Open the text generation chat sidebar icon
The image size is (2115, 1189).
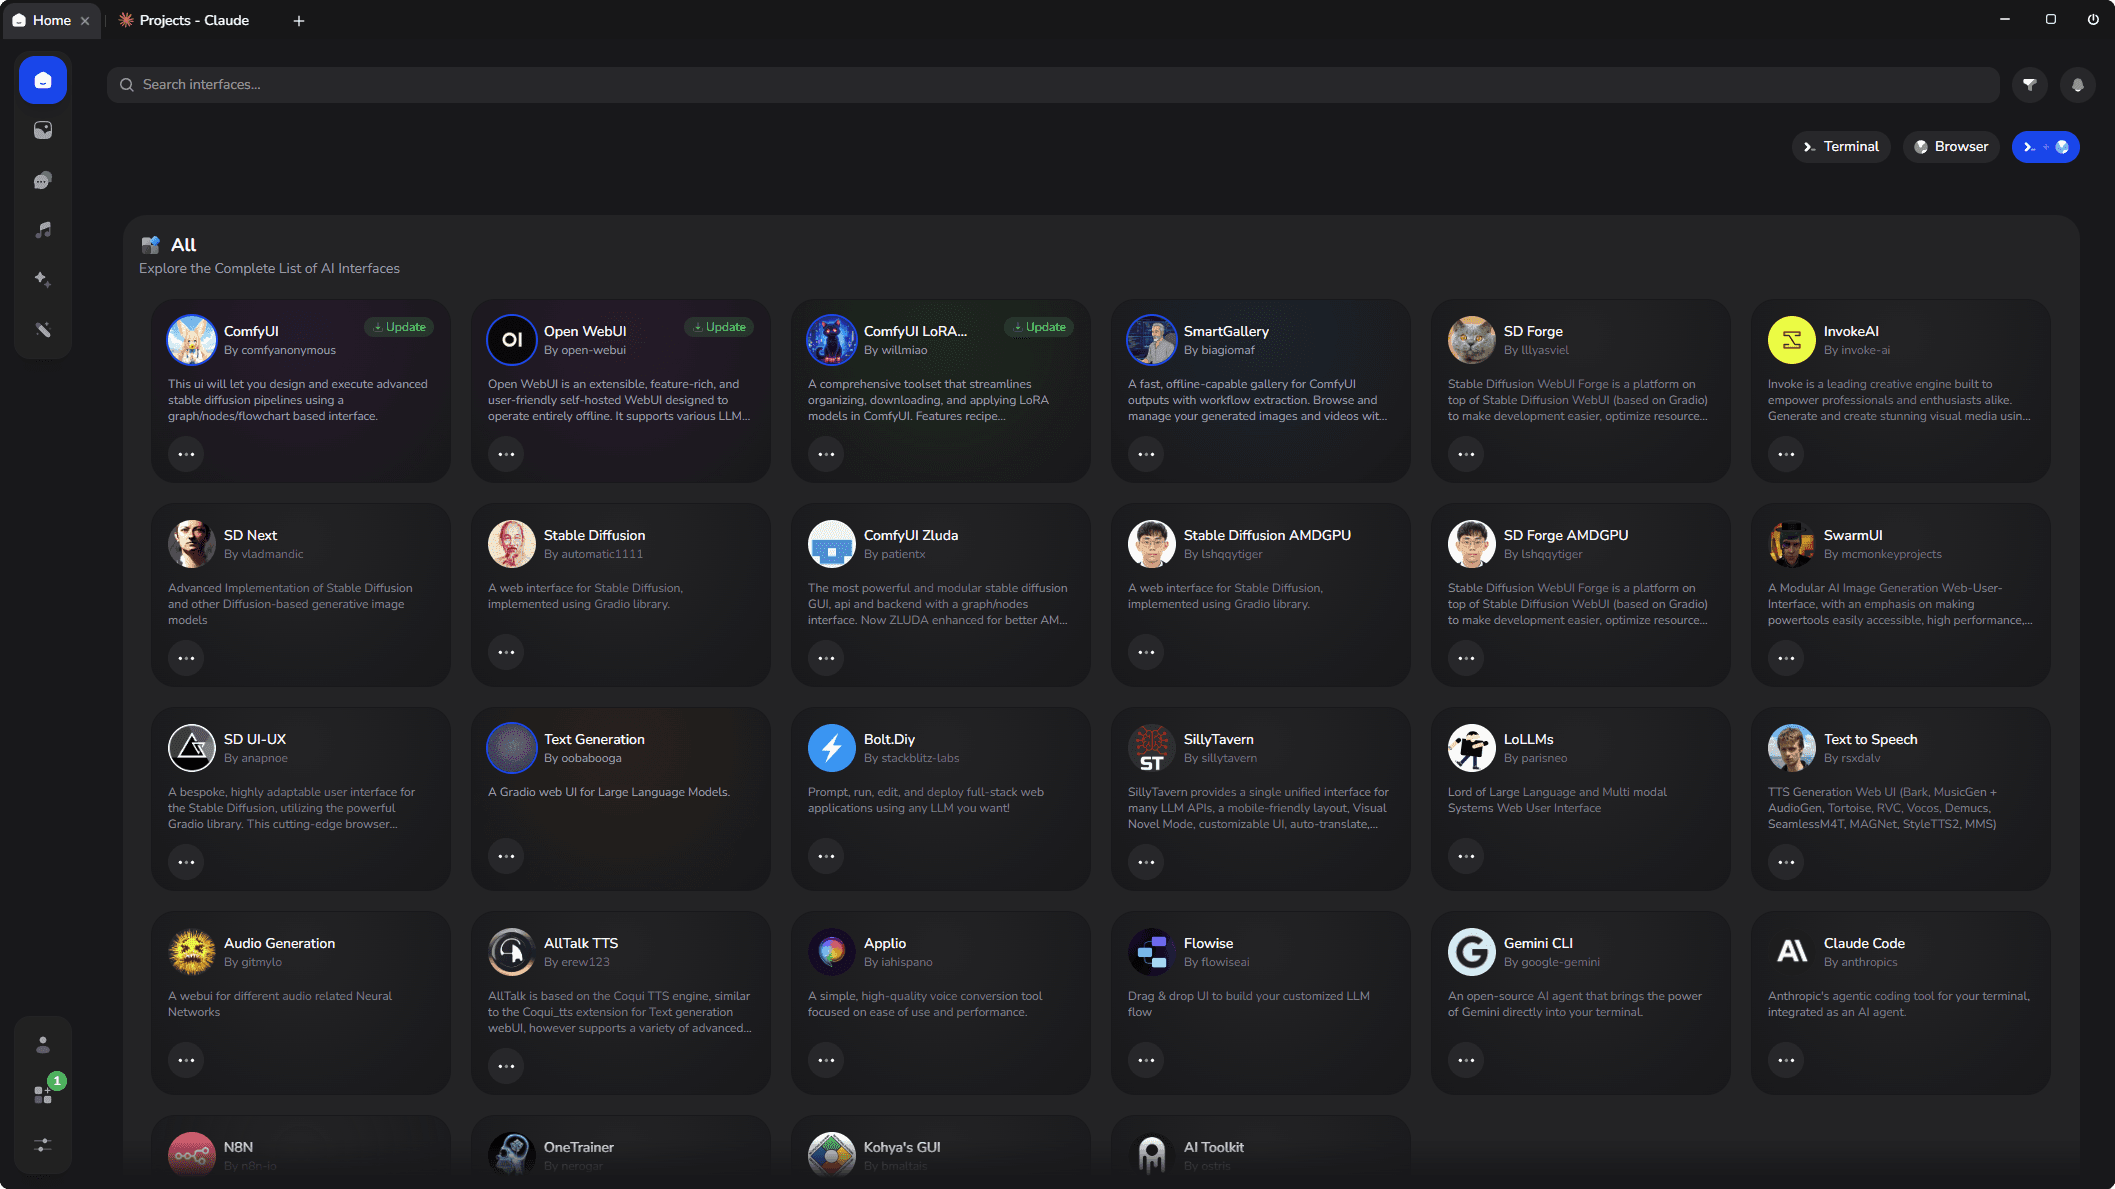(43, 180)
